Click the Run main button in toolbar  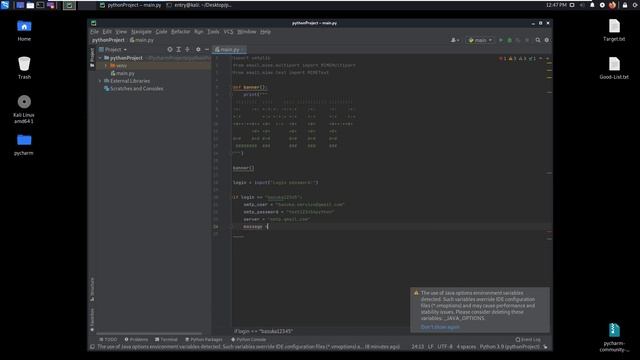(x=501, y=40)
